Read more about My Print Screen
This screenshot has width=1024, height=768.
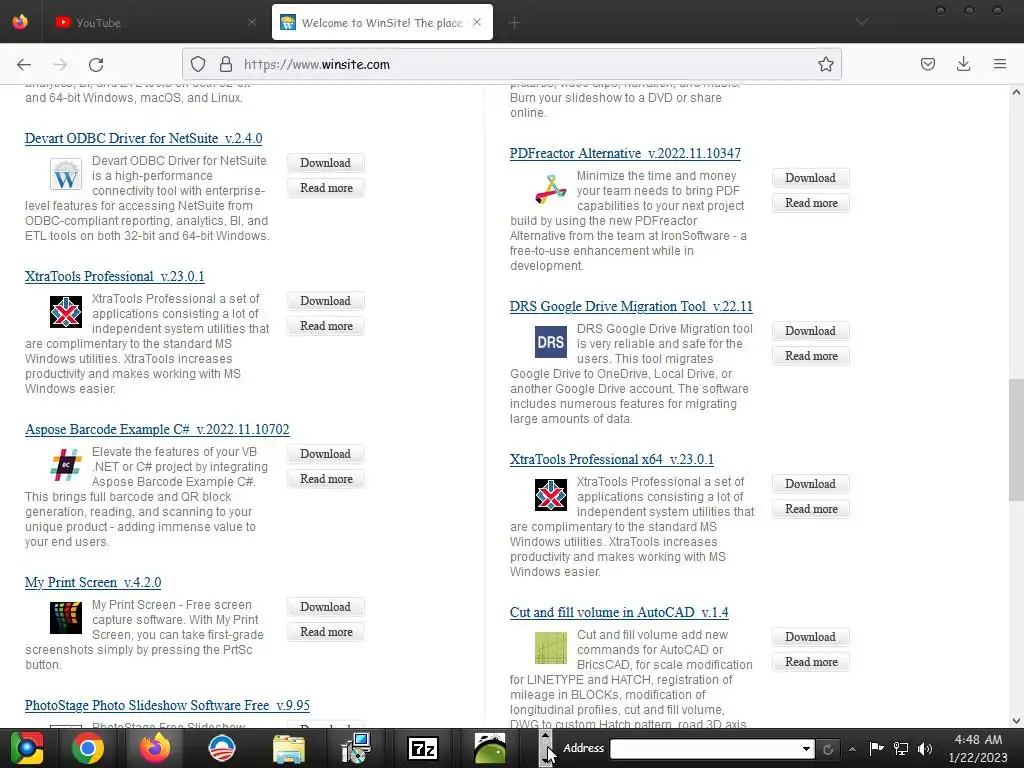[325, 632]
